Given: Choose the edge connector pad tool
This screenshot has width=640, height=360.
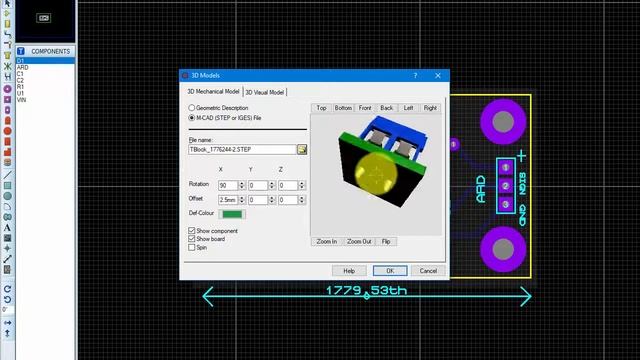Looking at the screenshot, I should tap(7, 121).
